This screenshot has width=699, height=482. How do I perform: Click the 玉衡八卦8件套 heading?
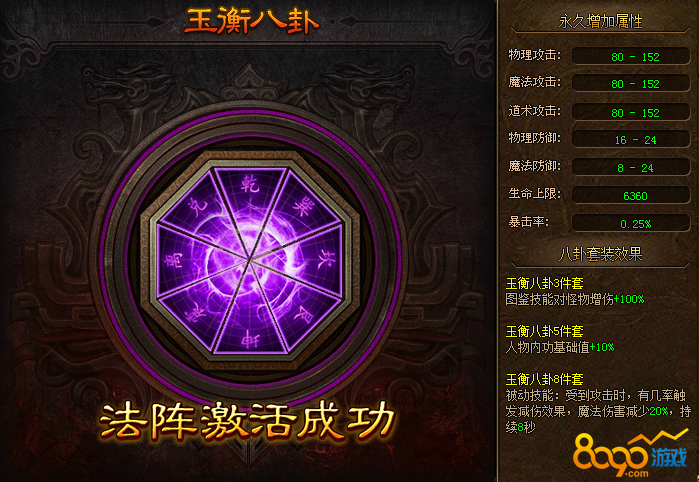click(x=544, y=379)
